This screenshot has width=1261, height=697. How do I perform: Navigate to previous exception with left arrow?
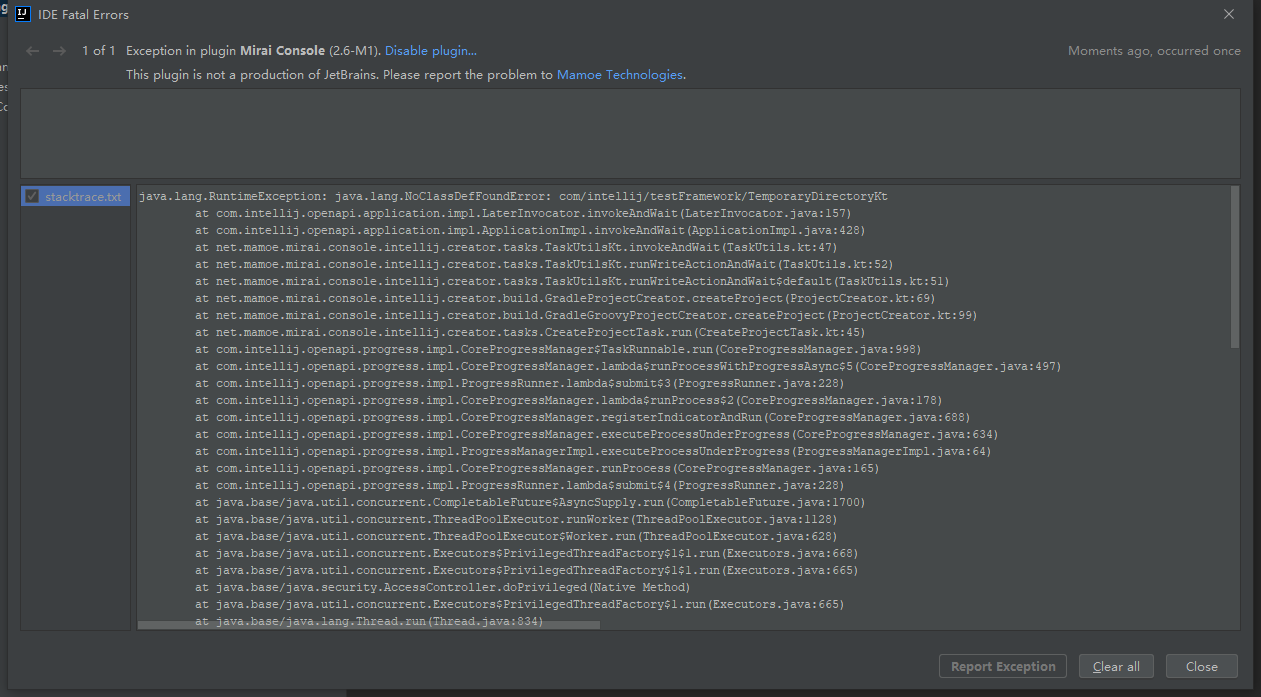(x=31, y=50)
